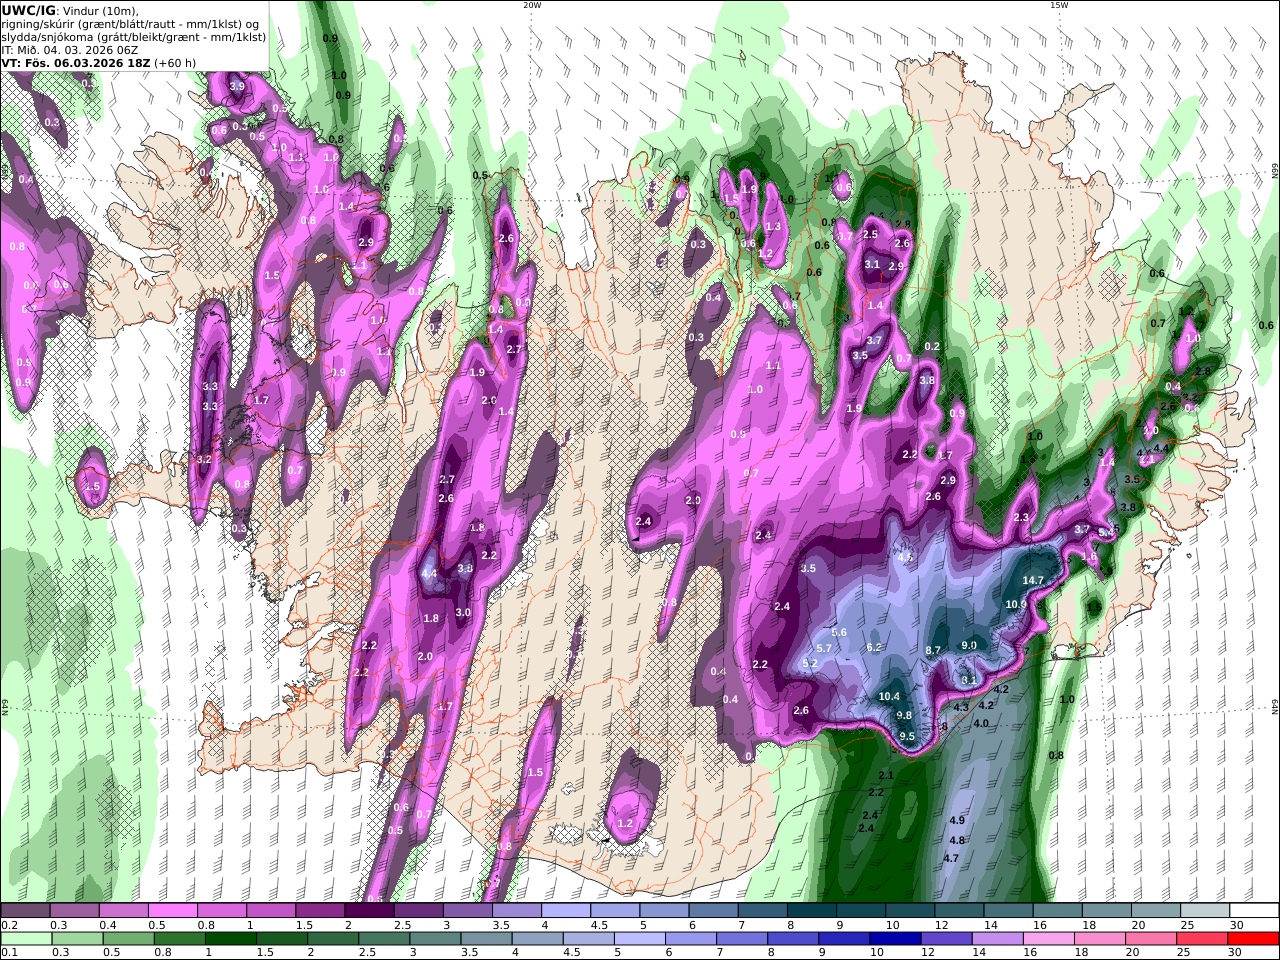Click the UWC/IG title text
This screenshot has height=960, width=1280.
tap(29, 10)
